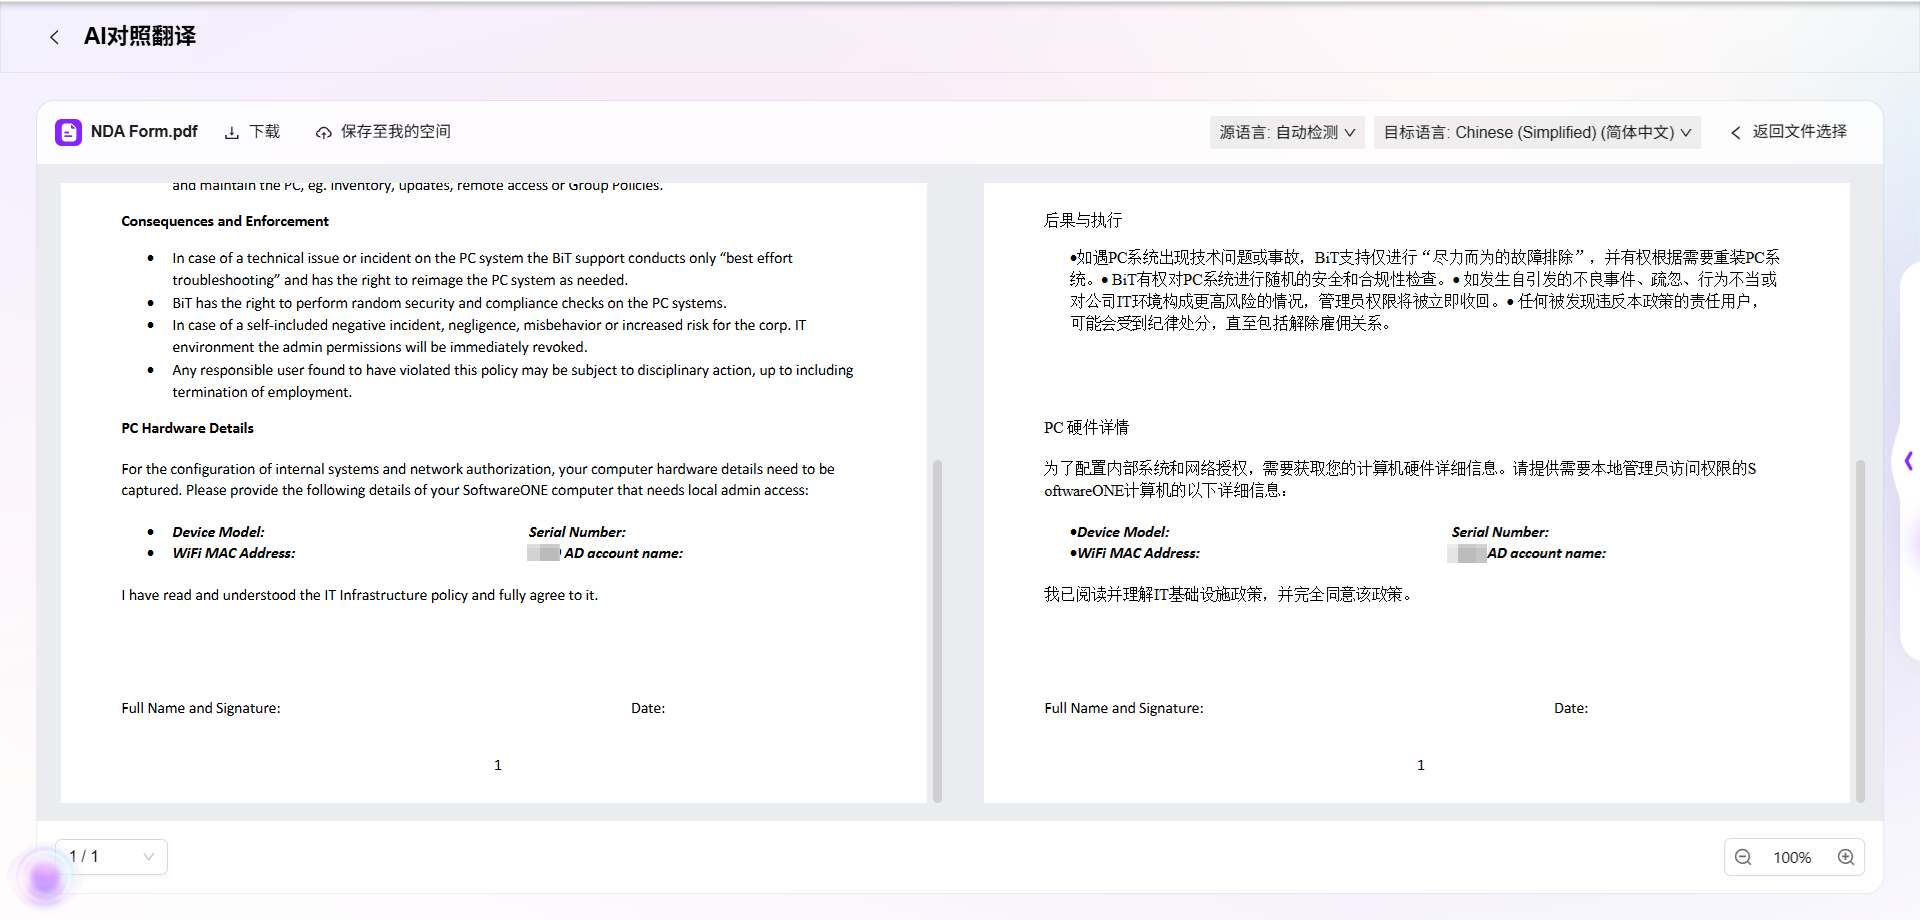Click AD account name: in the translated document
This screenshot has width=1920, height=920.
1547,553
